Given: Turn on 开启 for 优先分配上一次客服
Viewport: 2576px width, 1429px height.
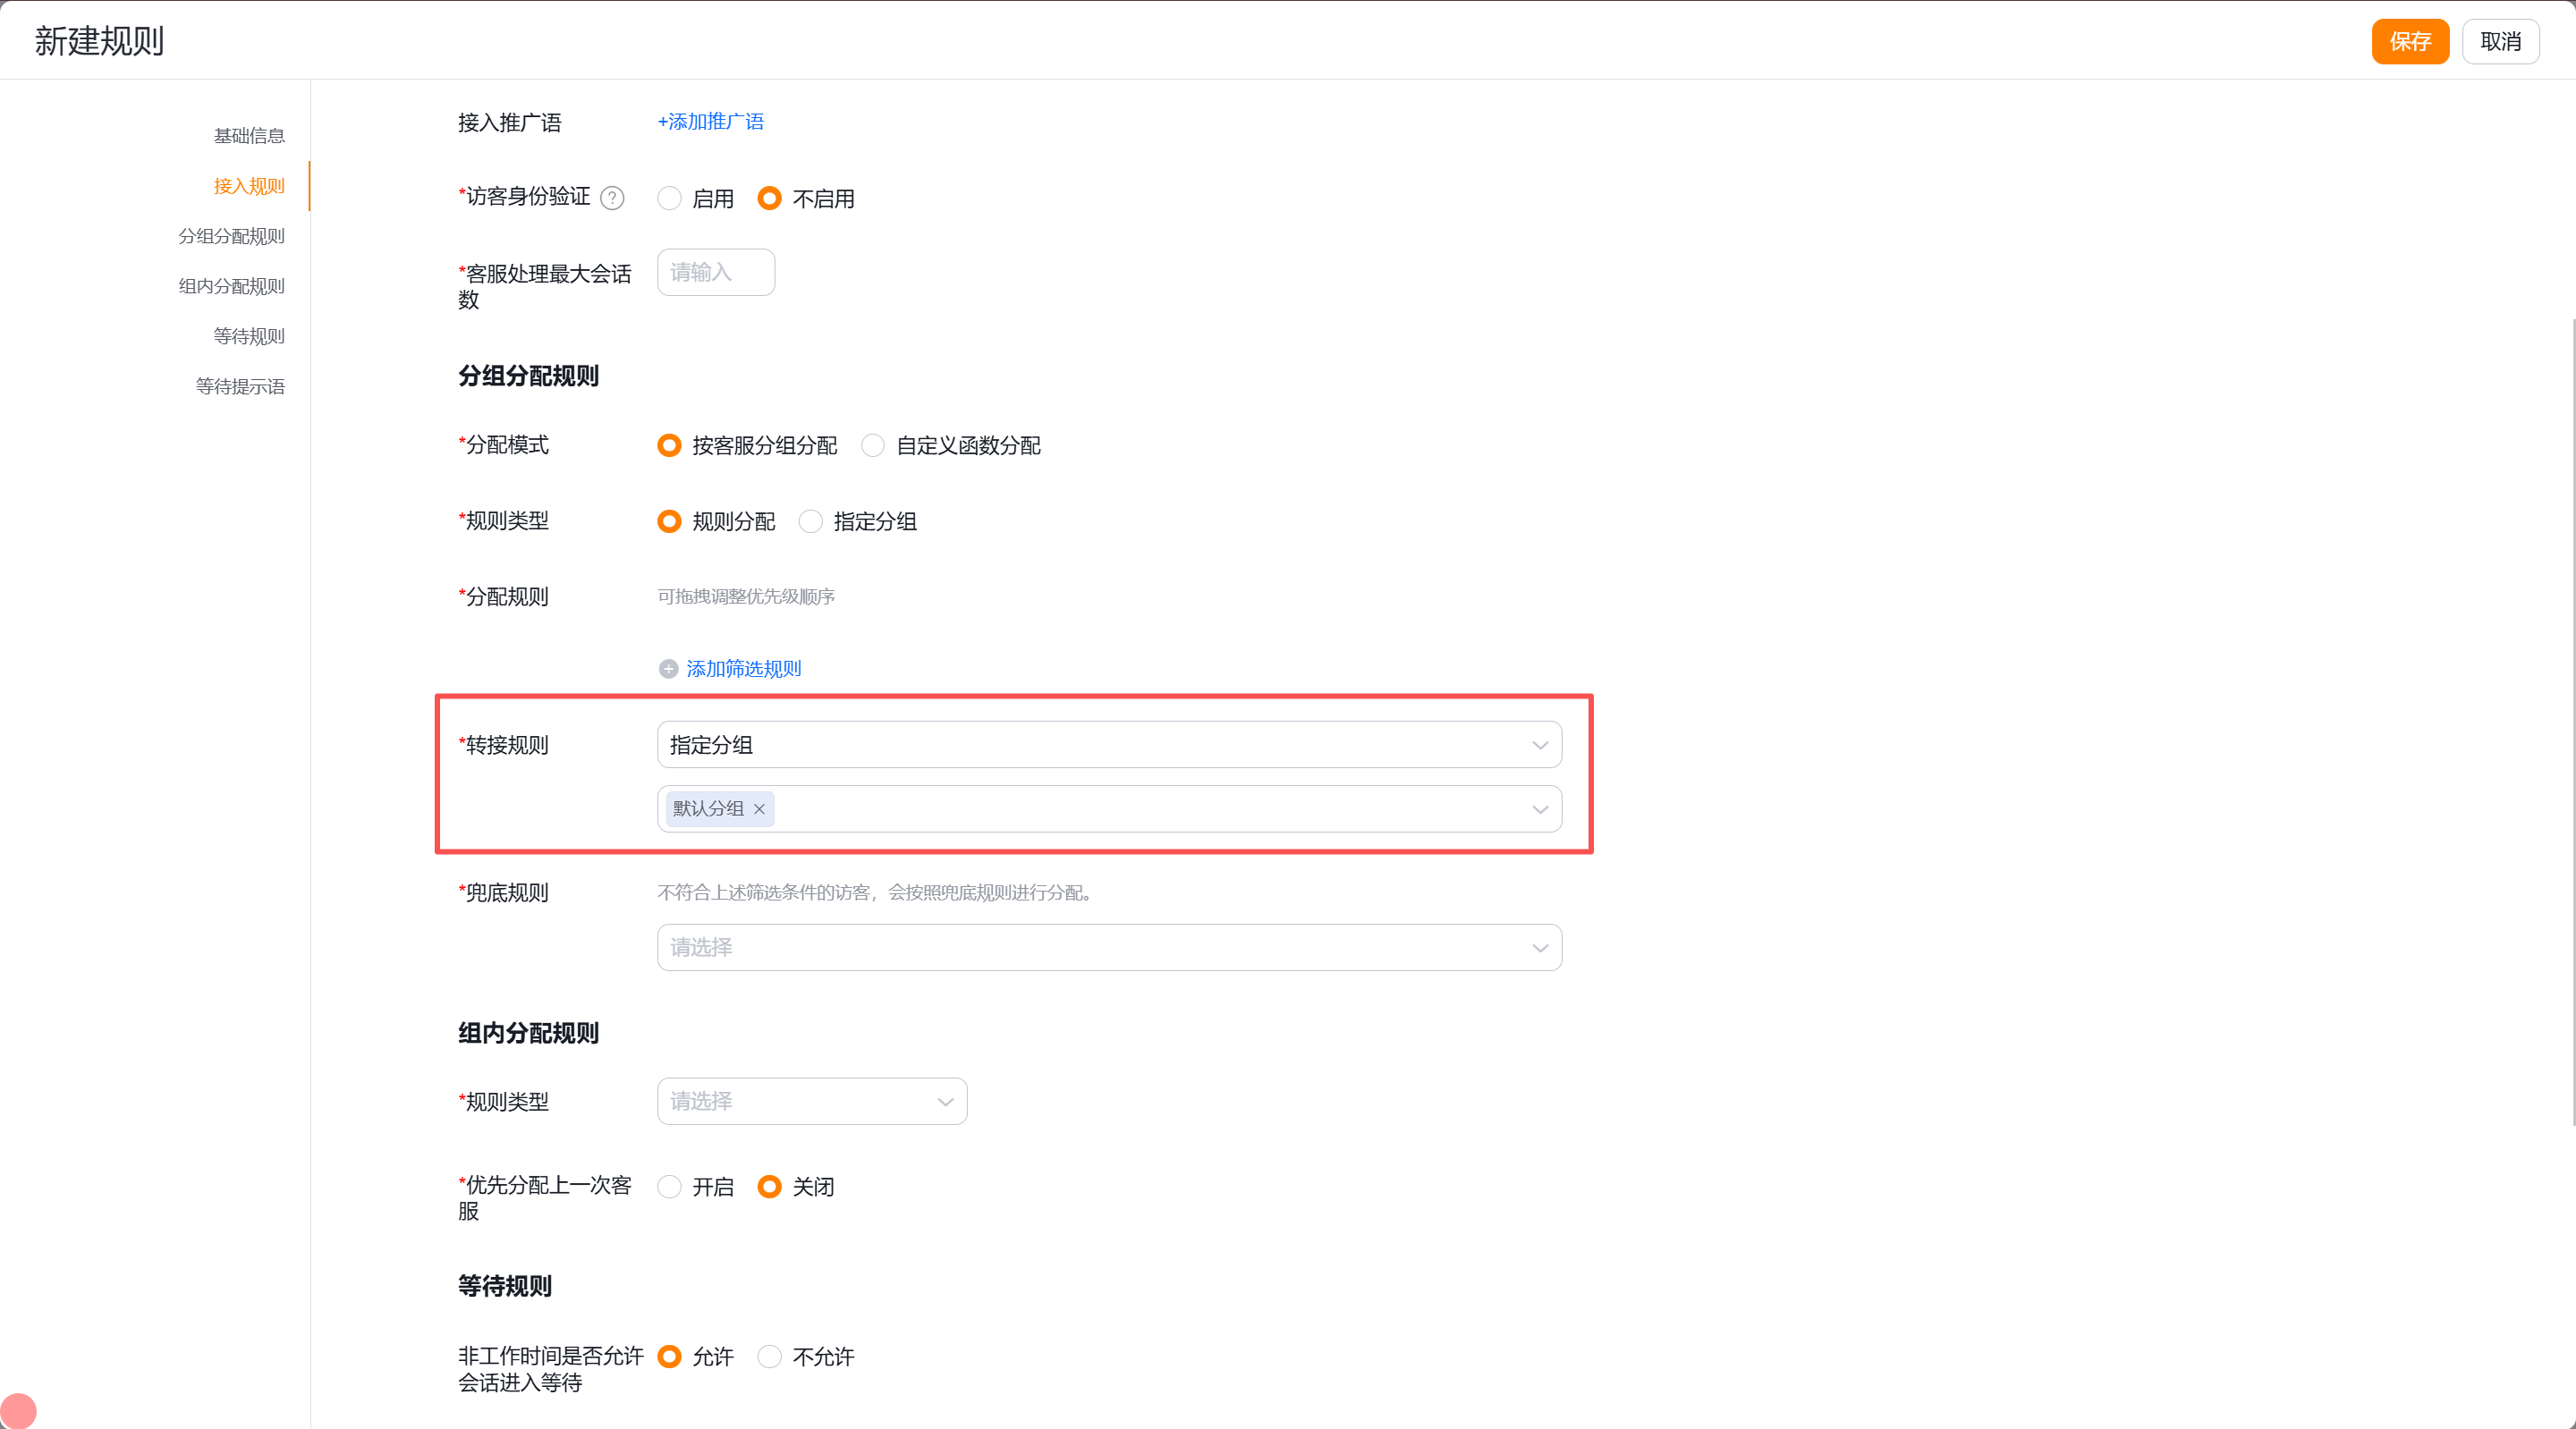Looking at the screenshot, I should (x=669, y=1187).
